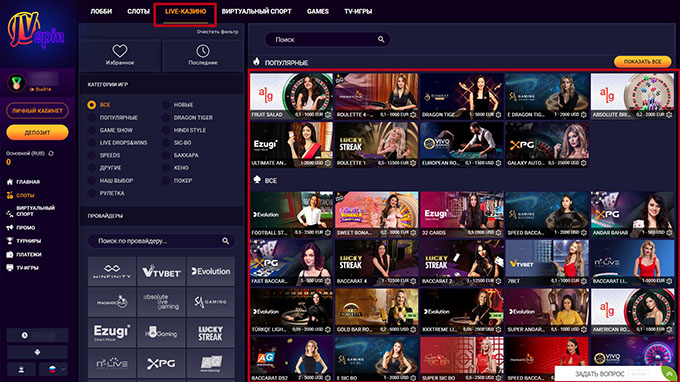Image resolution: width=680 pixels, height=382 pixels.
Task: Select the Рулетка category radio button
Action: click(x=92, y=193)
